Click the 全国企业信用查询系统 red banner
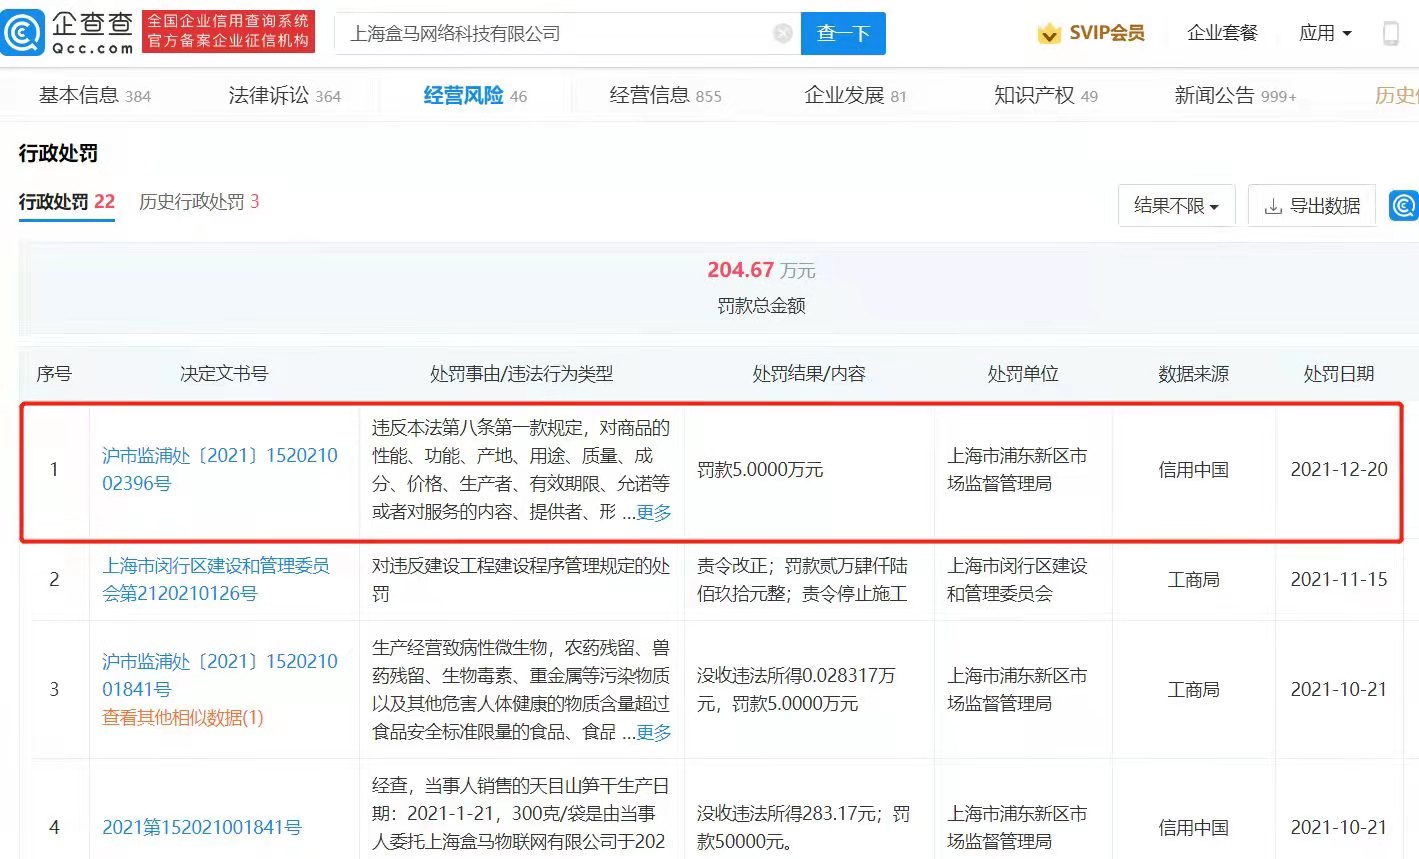This screenshot has width=1419, height=859. [228, 31]
